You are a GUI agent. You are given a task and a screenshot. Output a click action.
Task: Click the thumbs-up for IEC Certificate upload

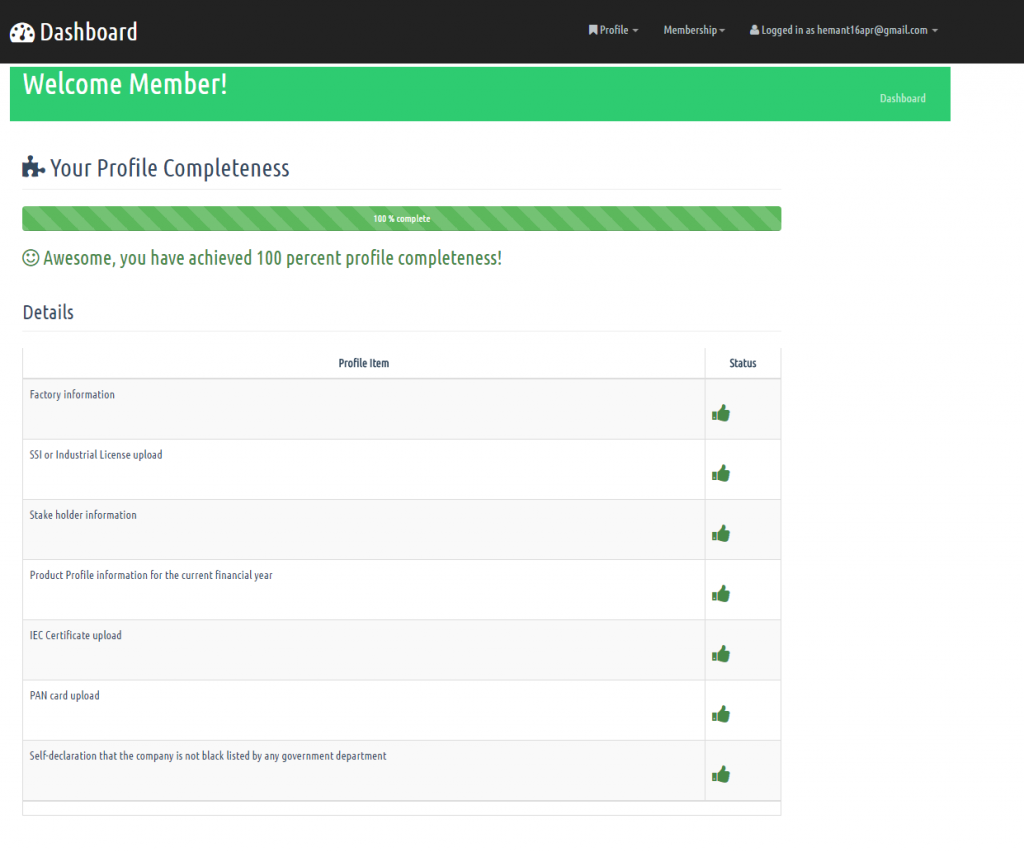click(721, 652)
